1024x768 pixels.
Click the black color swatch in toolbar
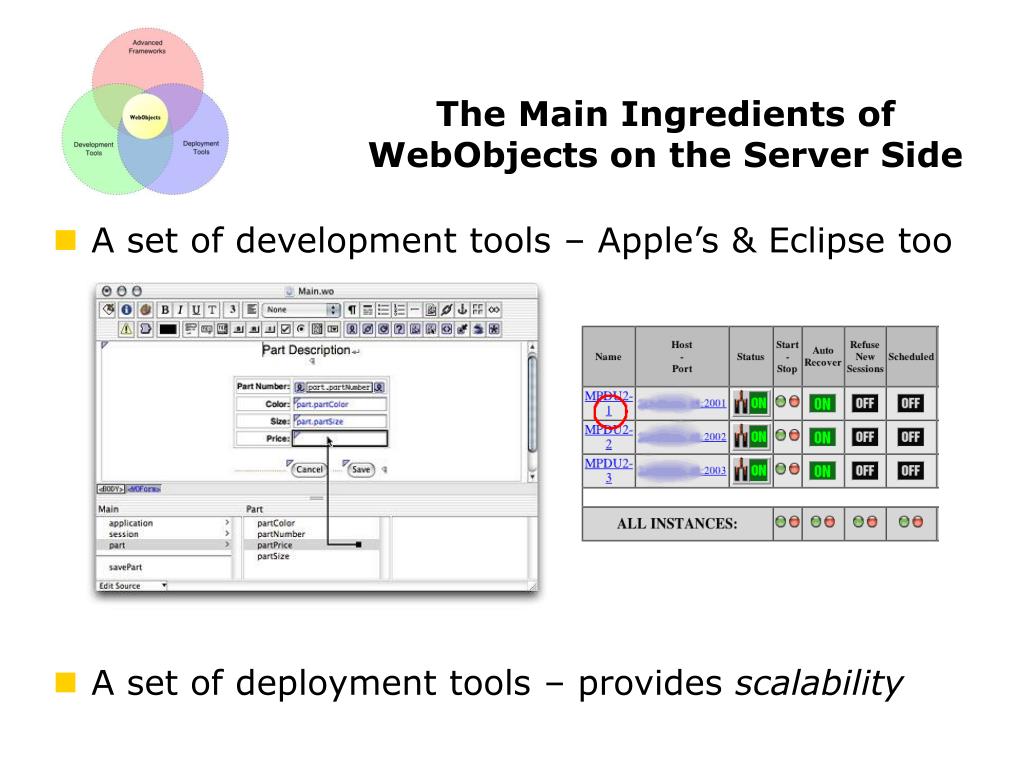click(168, 329)
